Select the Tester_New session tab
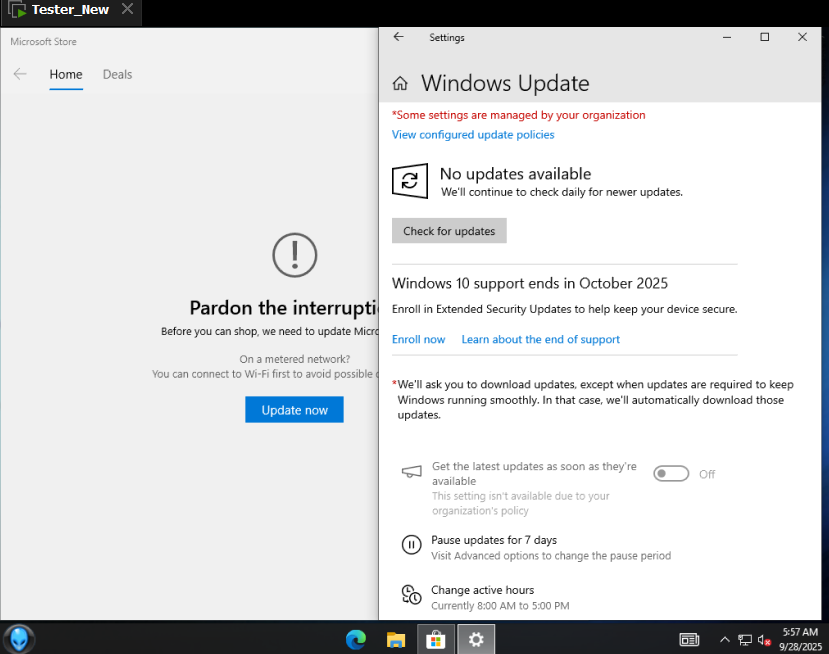 click(x=70, y=10)
